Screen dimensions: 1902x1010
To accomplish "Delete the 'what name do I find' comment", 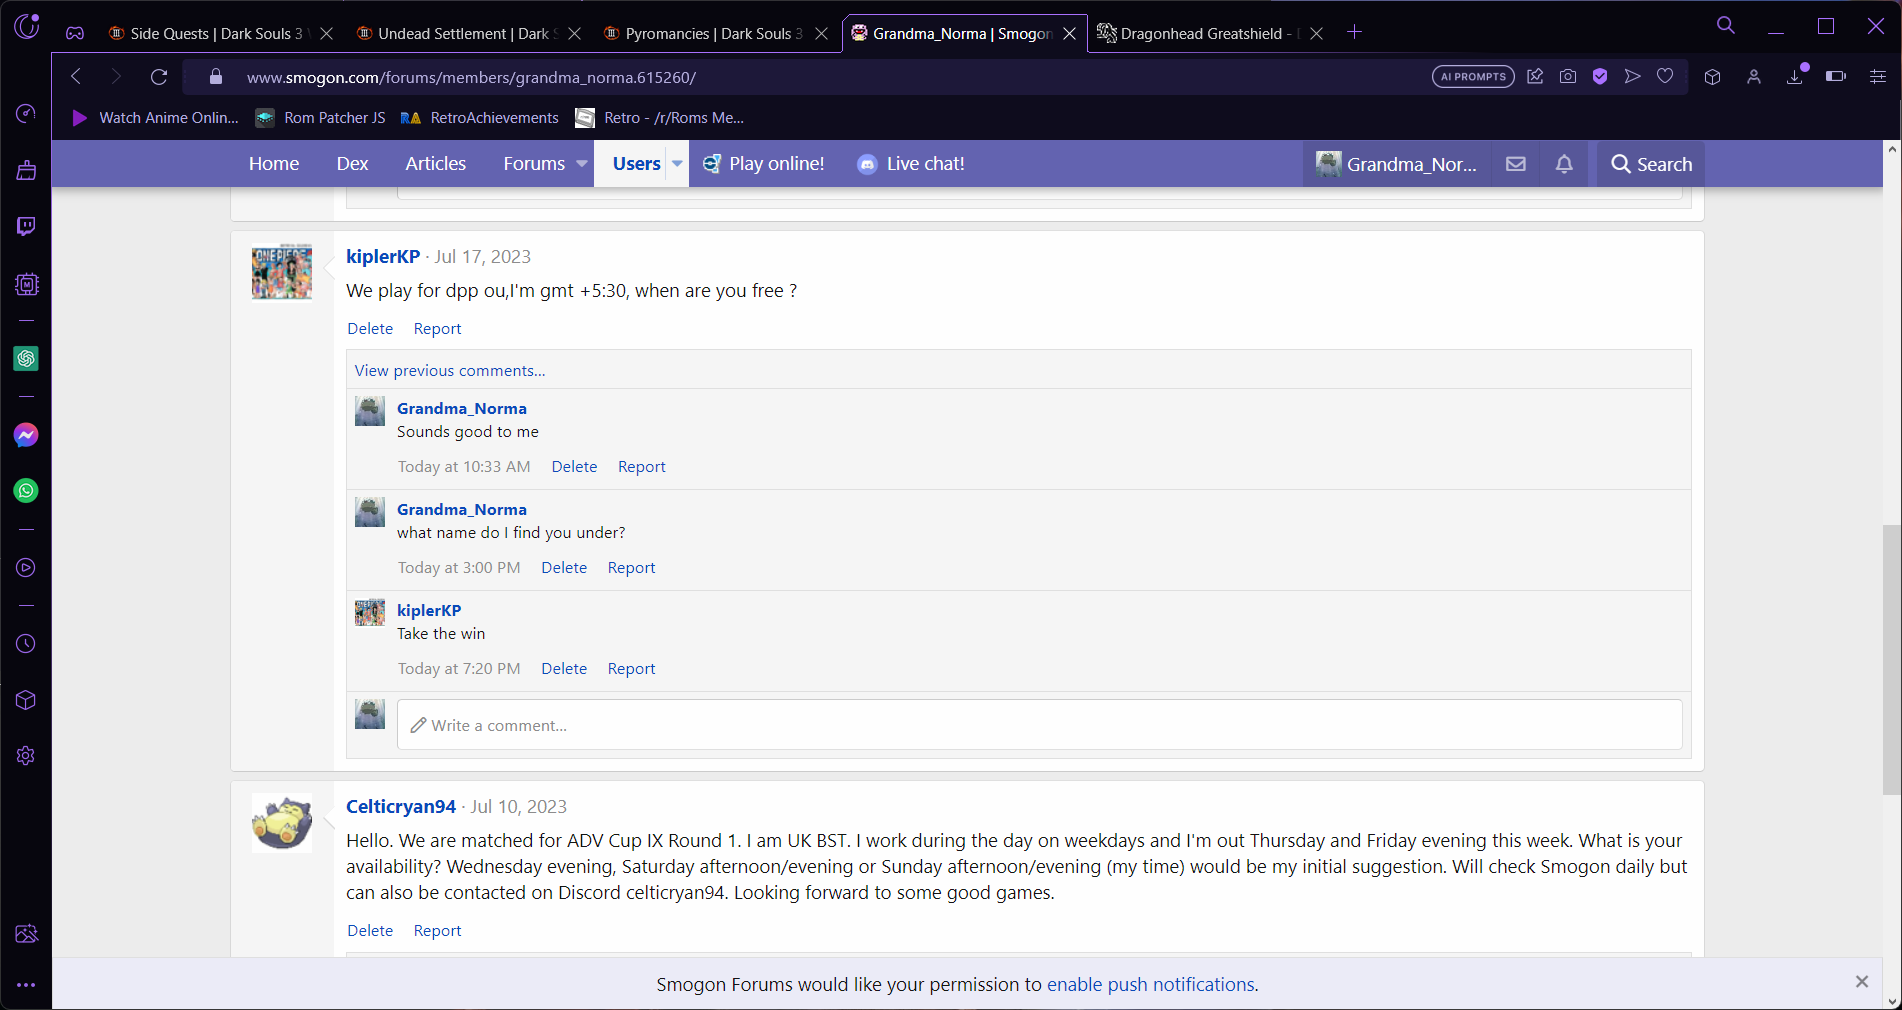I will 564,568.
